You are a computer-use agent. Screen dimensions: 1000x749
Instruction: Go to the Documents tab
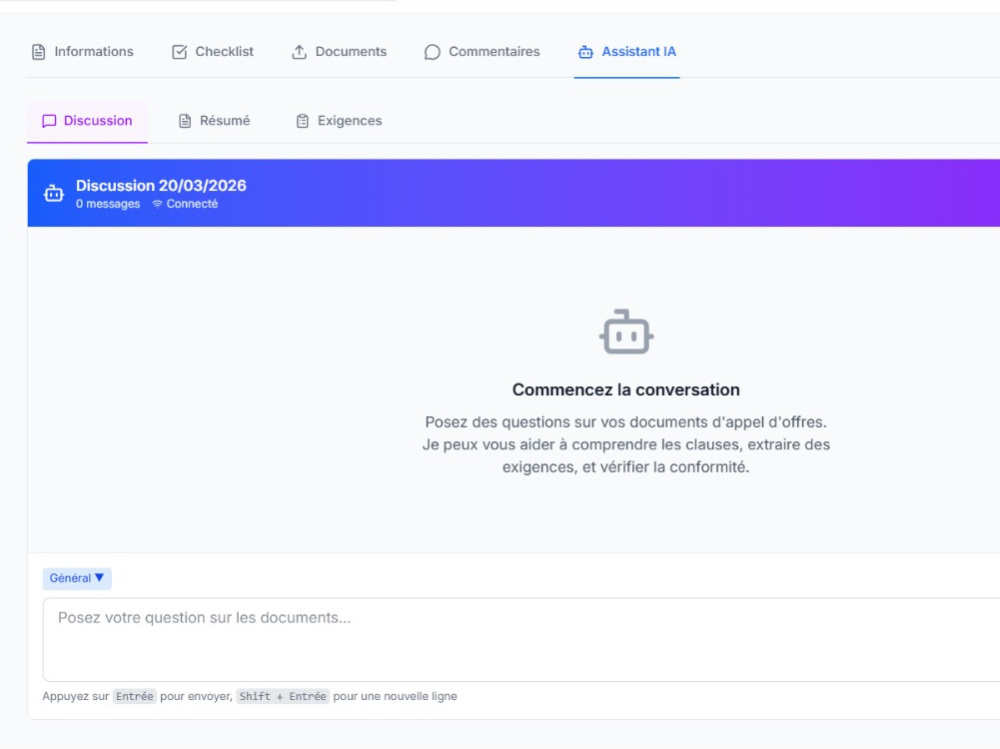[x=339, y=52]
